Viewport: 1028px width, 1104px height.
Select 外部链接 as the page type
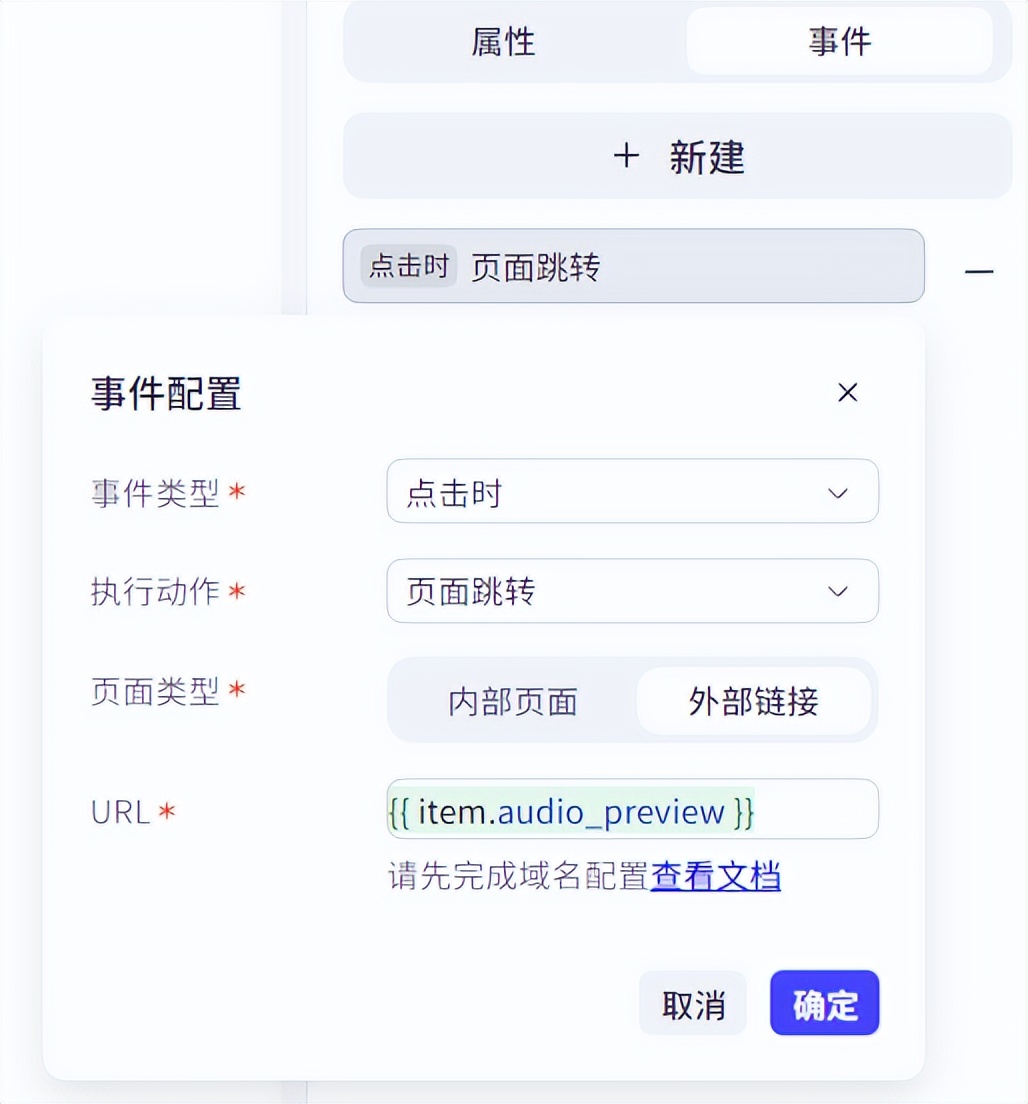coord(755,702)
